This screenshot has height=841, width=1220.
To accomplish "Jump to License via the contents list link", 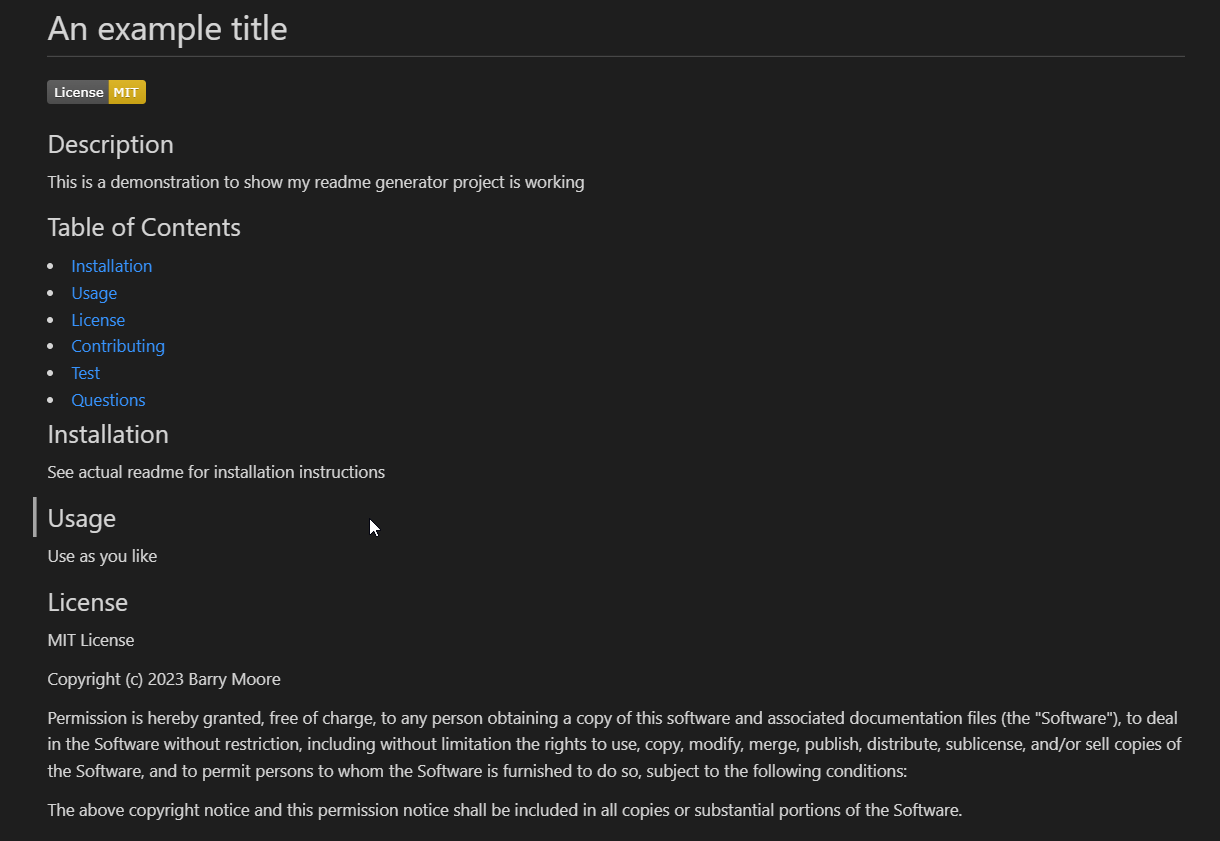I will (98, 320).
